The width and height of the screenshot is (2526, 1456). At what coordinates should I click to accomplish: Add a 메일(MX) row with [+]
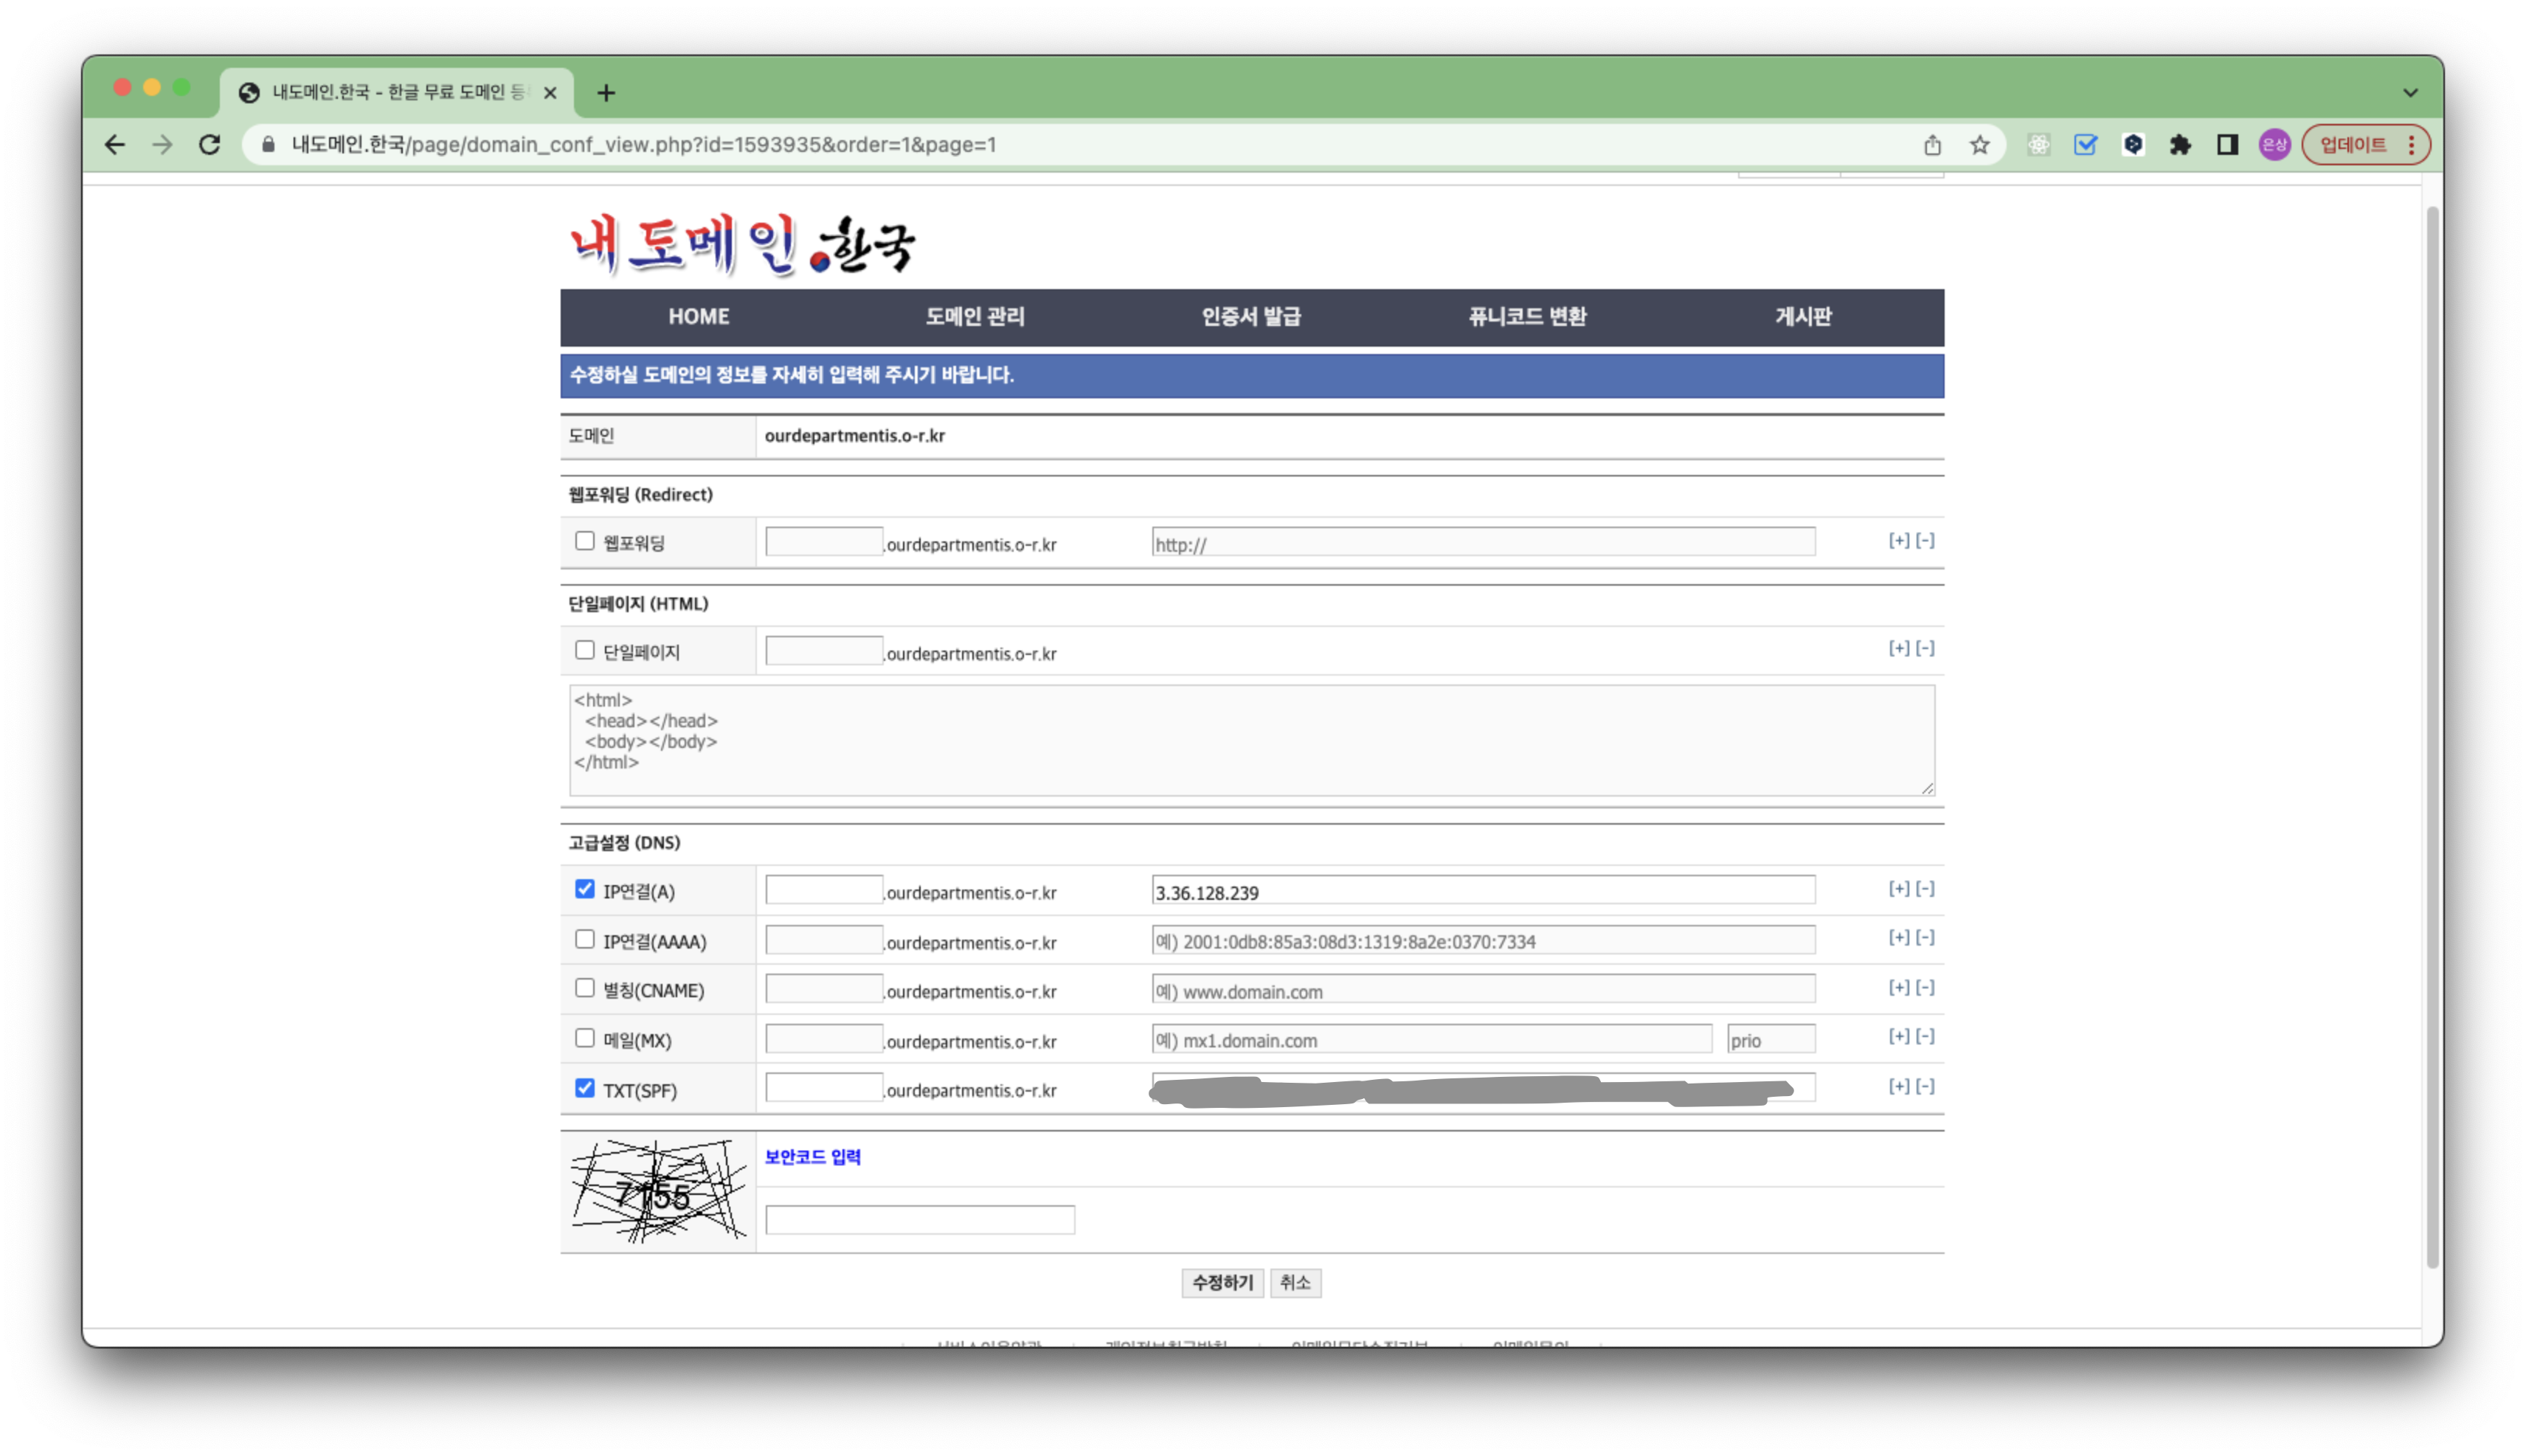tap(1898, 1037)
